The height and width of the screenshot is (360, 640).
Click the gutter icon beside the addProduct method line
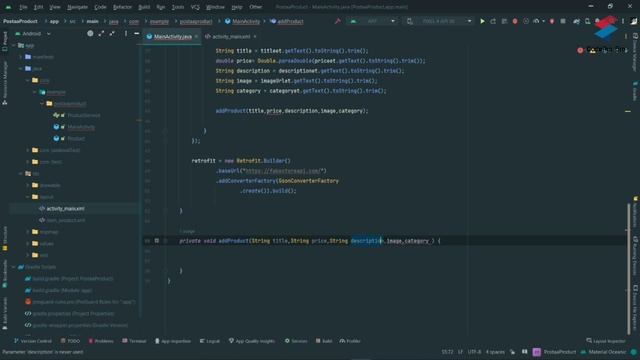tap(157, 241)
